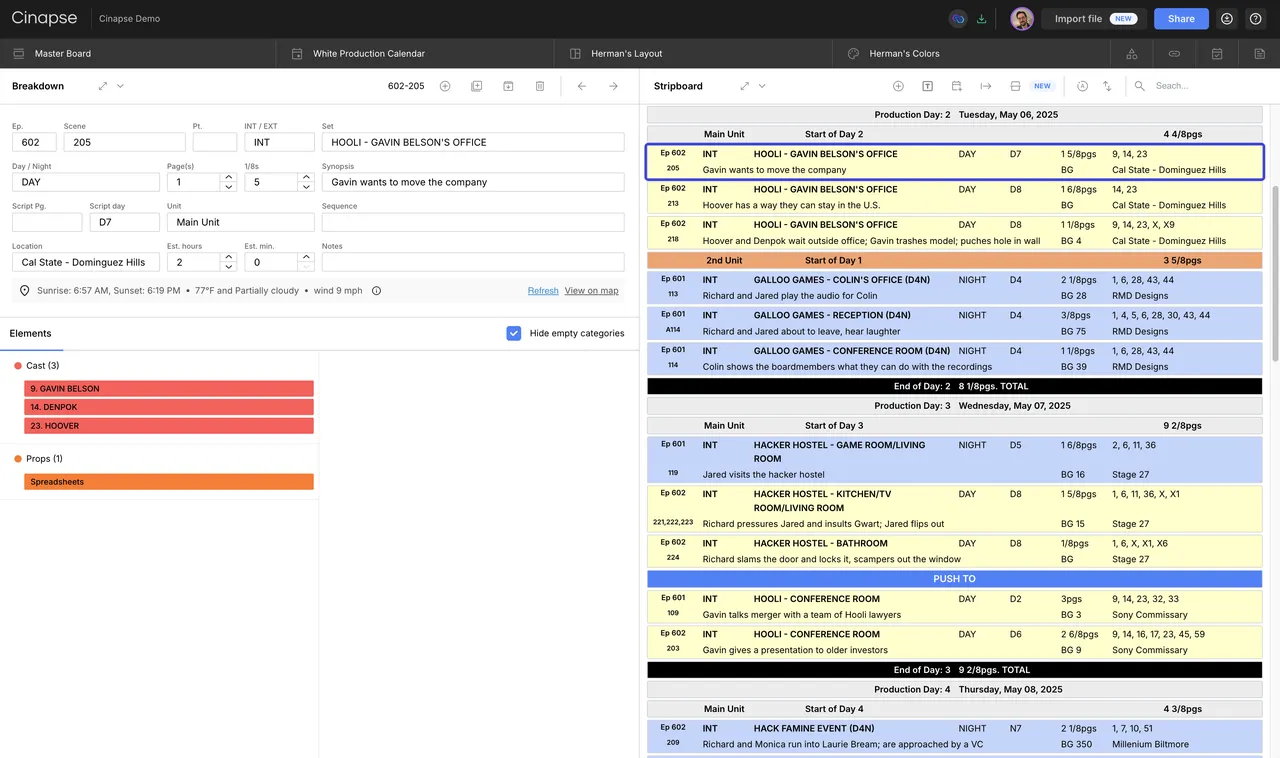
Task: Go to the next breakdown with right arrow
Action: tap(613, 86)
